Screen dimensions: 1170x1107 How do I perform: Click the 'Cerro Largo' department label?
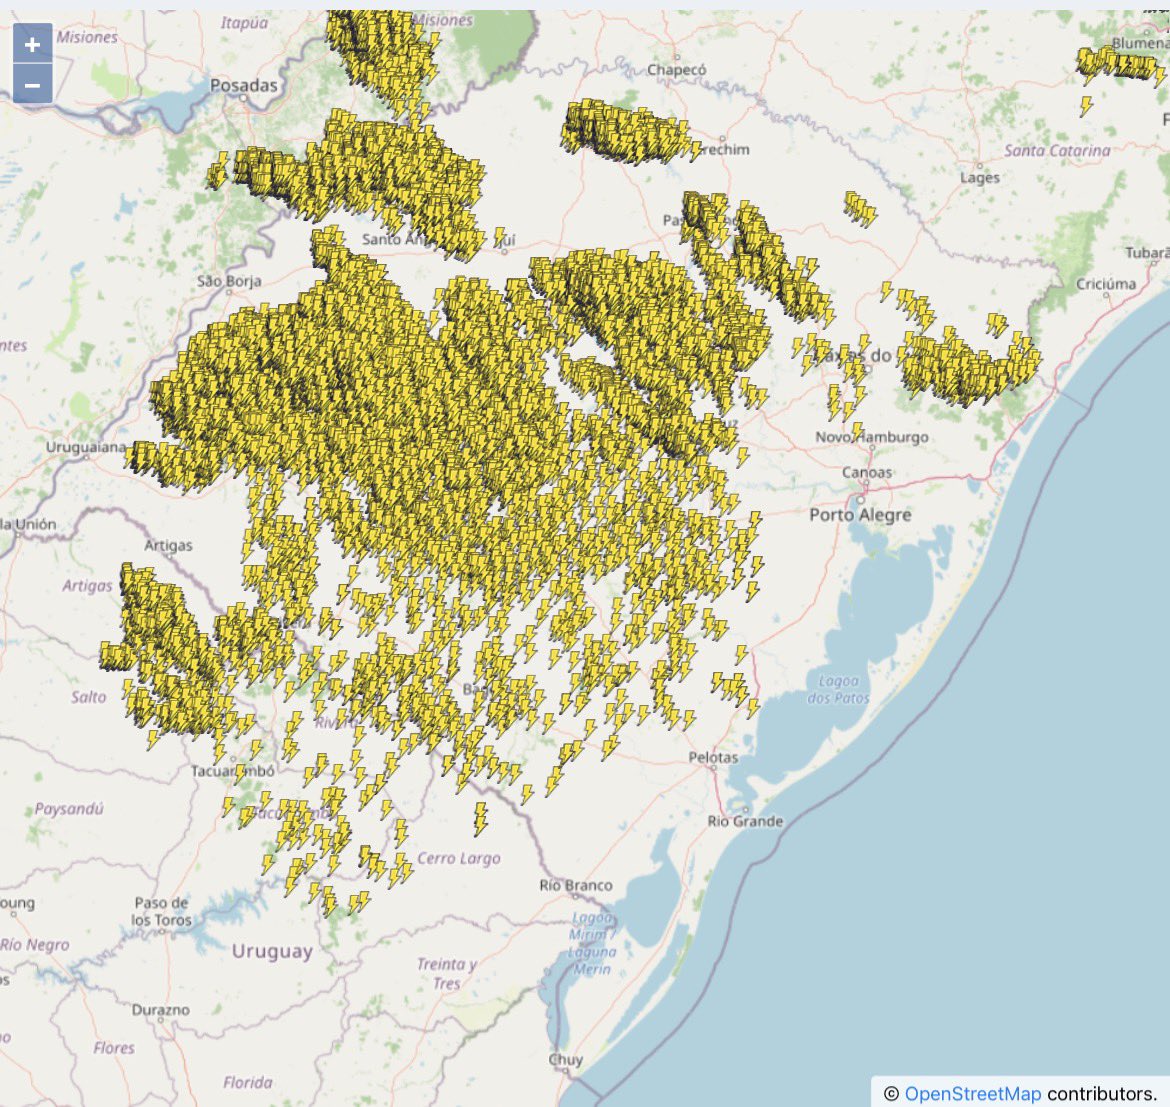coord(458,859)
